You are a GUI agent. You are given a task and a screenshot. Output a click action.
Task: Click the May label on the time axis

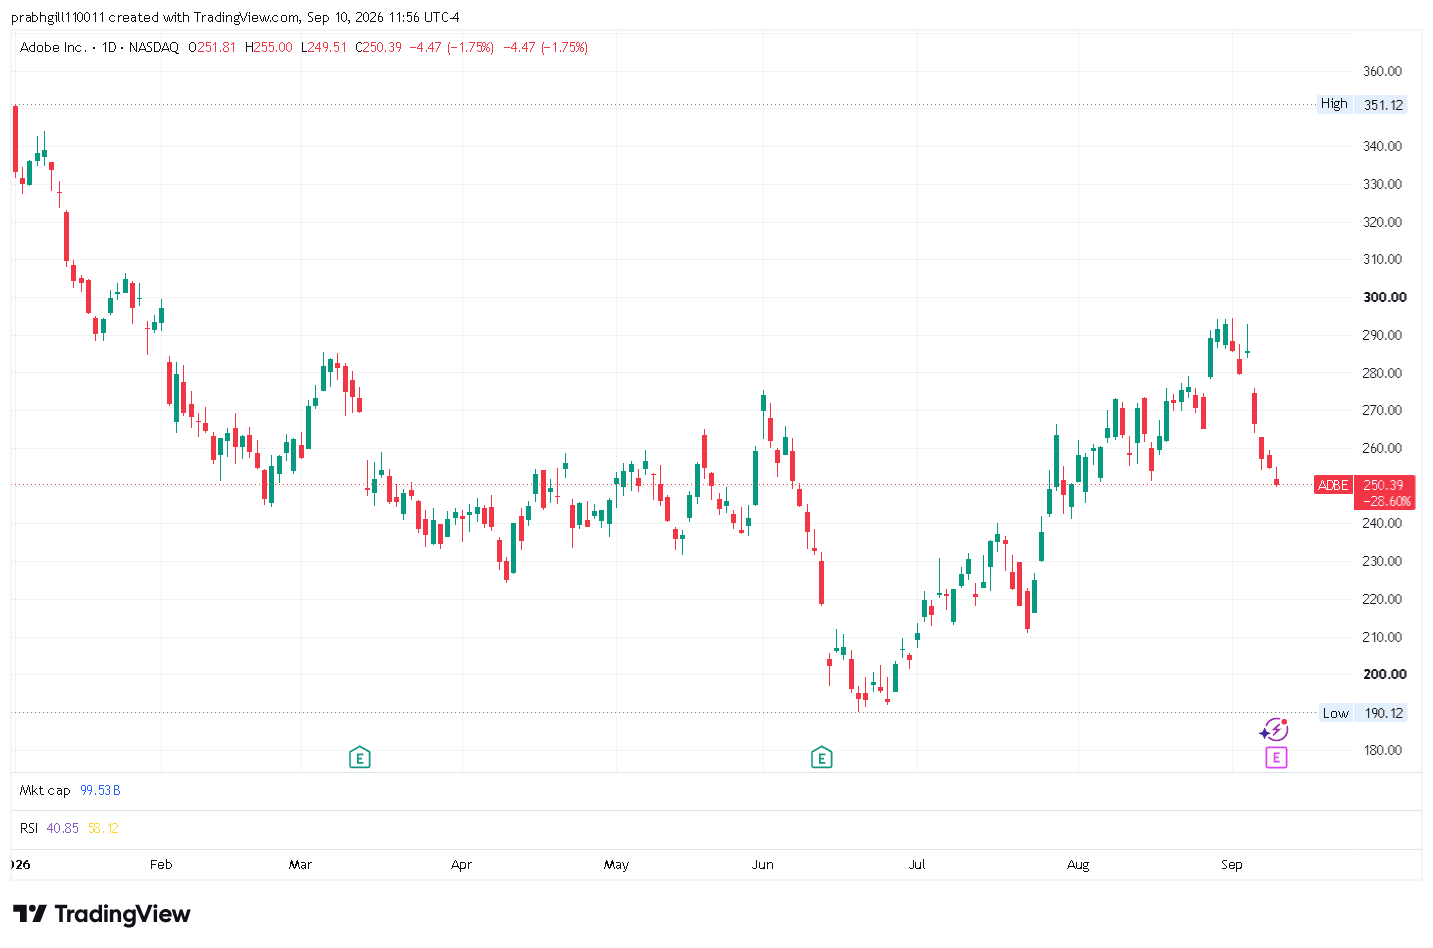click(617, 865)
